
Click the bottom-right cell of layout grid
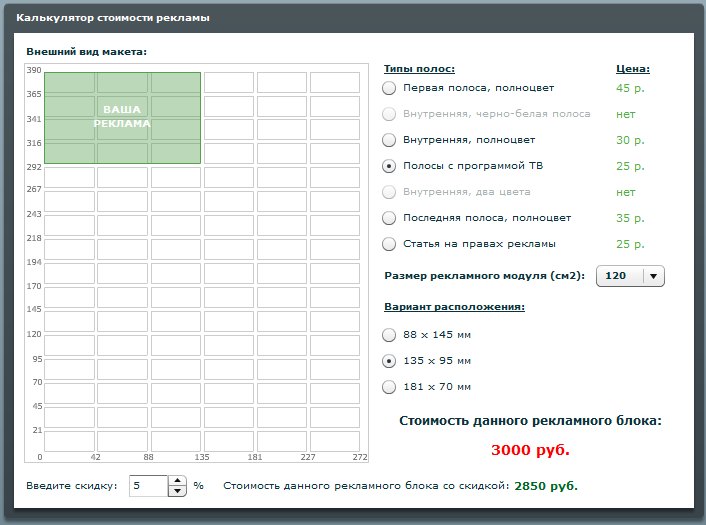335,441
